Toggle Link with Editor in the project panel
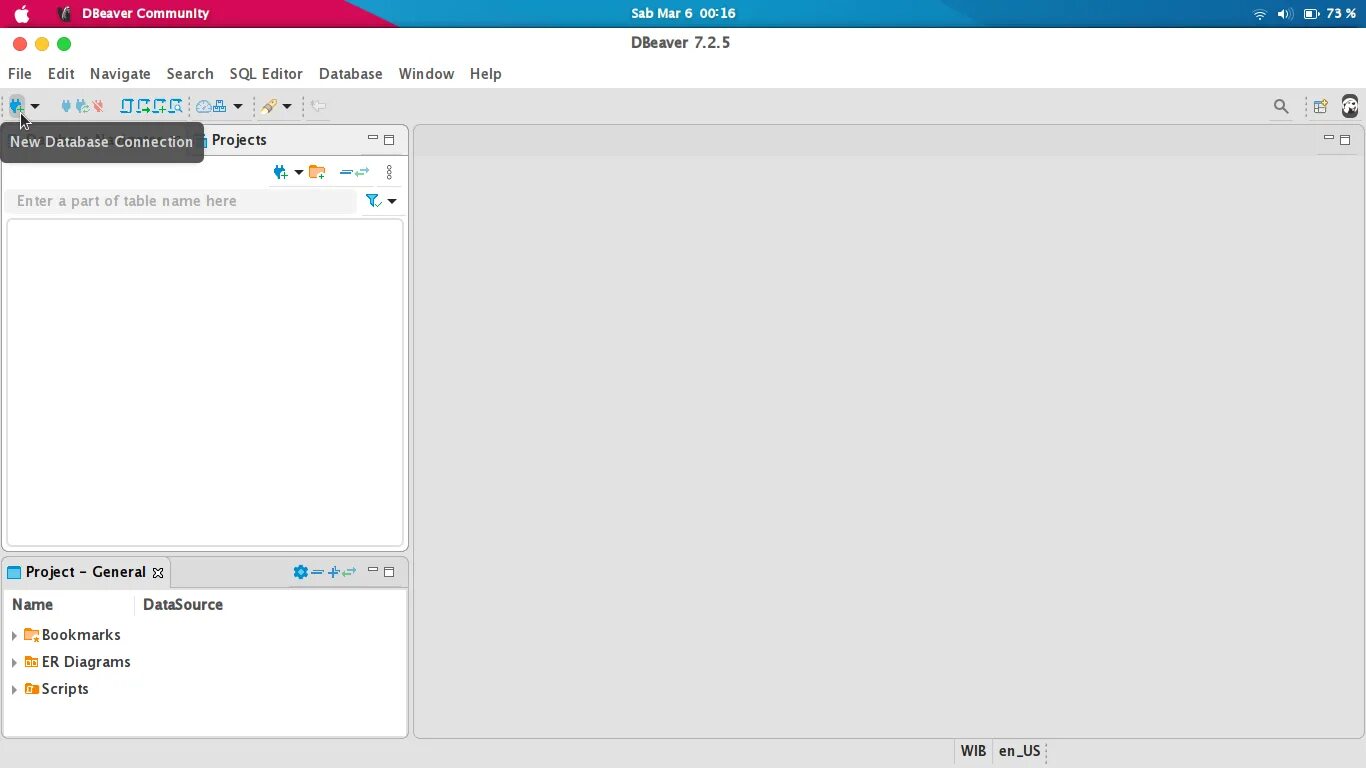Image resolution: width=1366 pixels, height=768 pixels. (x=349, y=572)
